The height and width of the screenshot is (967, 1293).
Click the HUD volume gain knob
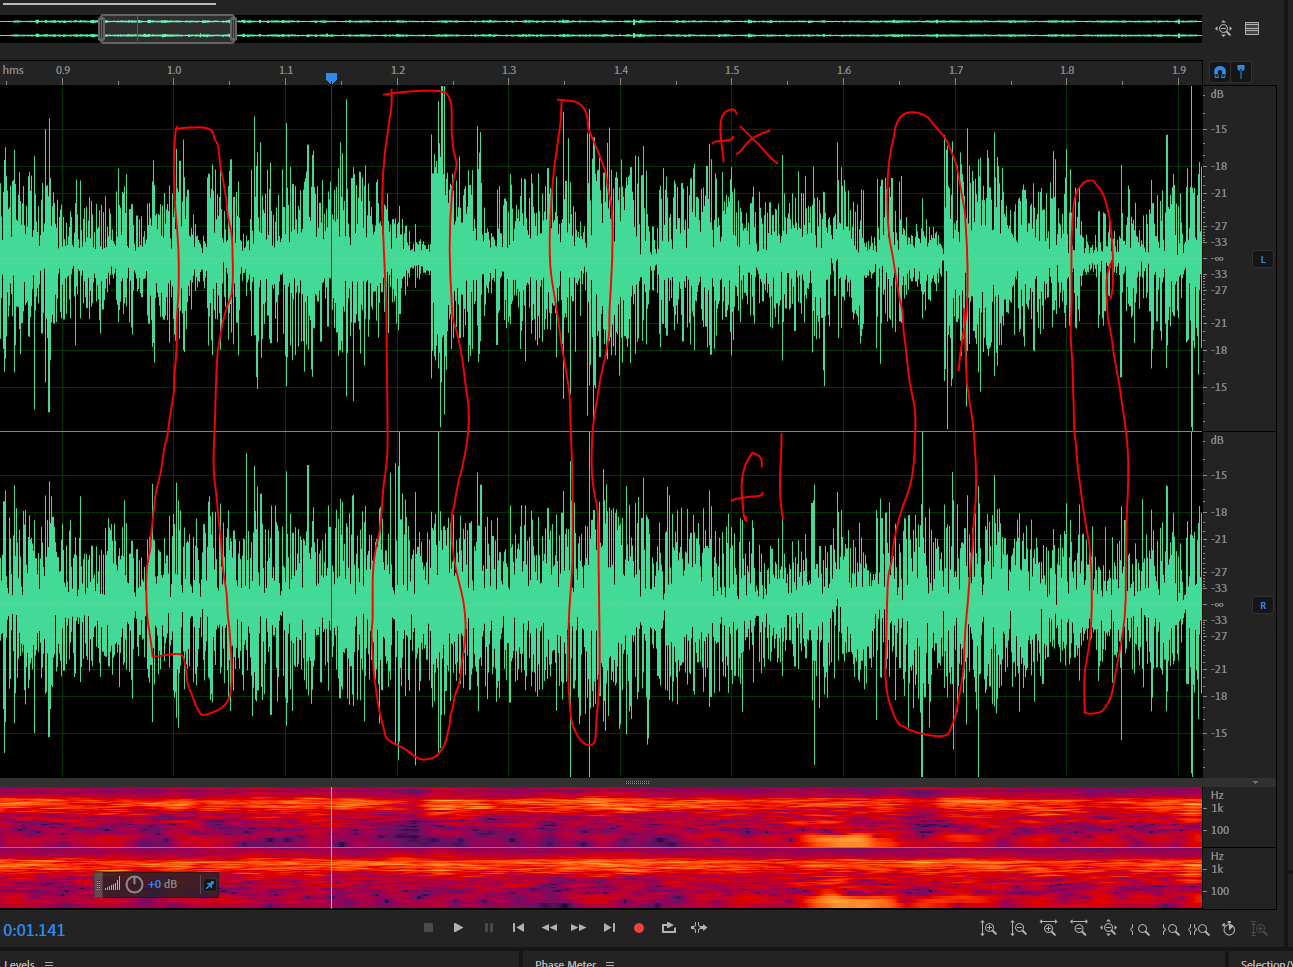click(134, 885)
